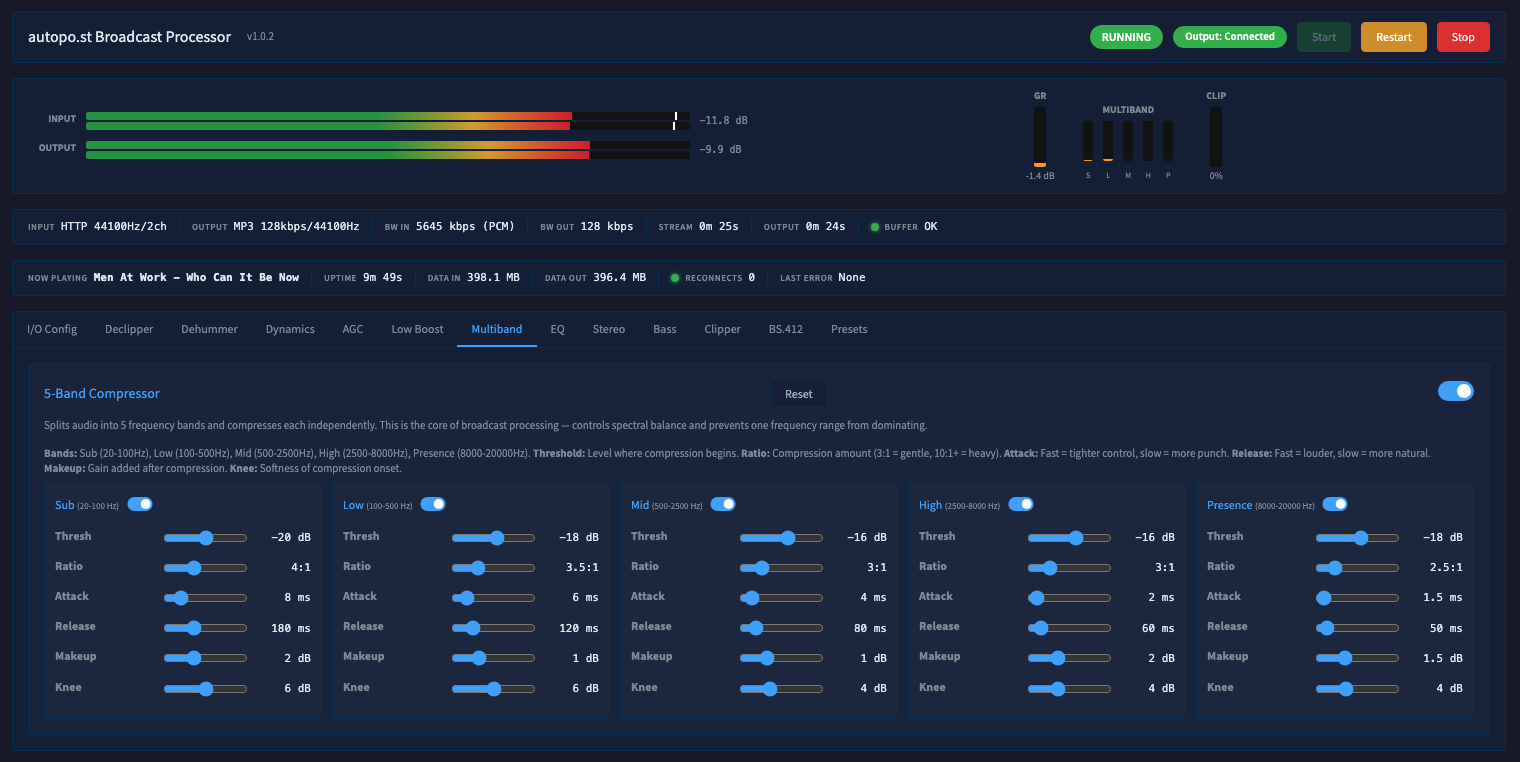Viewport: 1520px width, 762px height.
Task: Click the GR gain reduction meter
Action: [1040, 137]
